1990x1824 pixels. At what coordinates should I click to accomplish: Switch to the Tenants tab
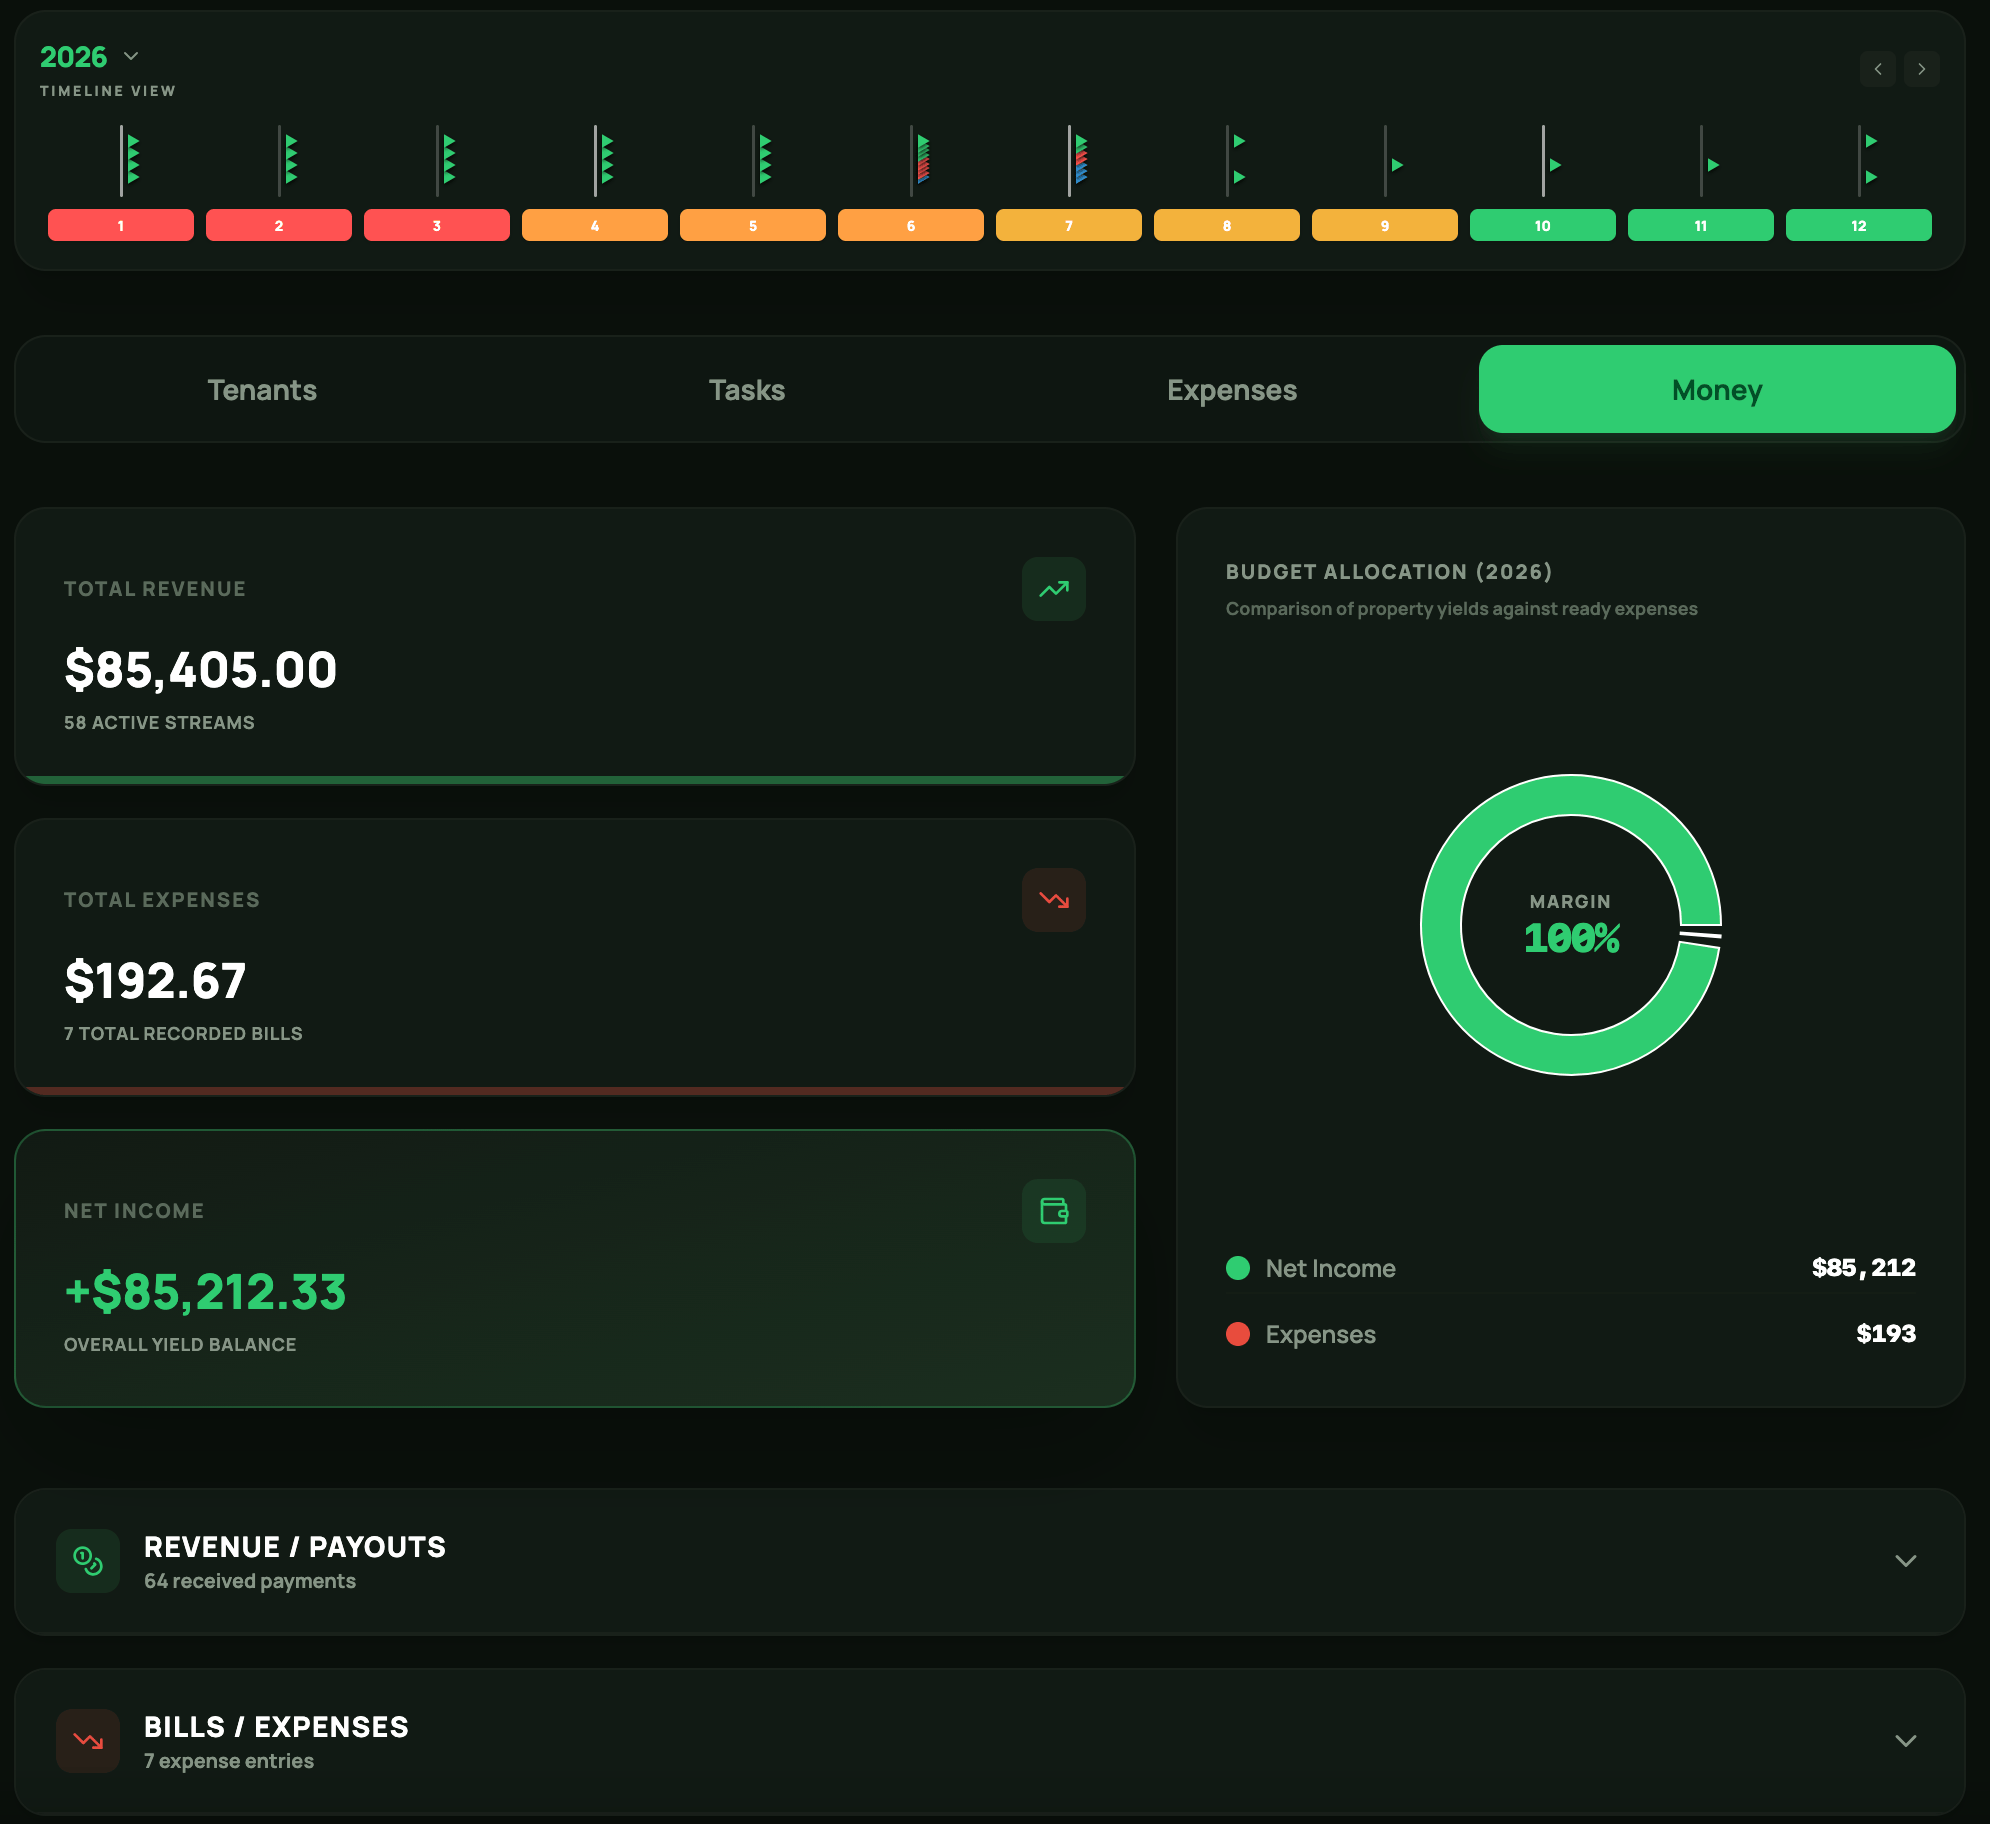pos(262,390)
